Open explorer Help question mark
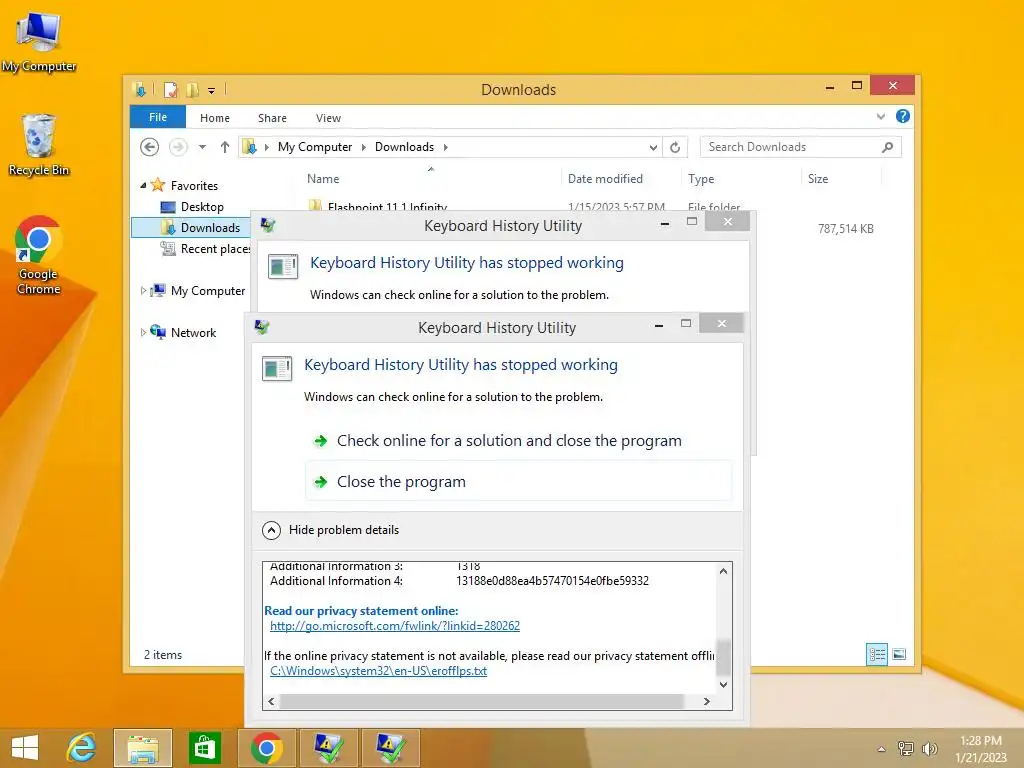The height and width of the screenshot is (768, 1024). (x=903, y=116)
